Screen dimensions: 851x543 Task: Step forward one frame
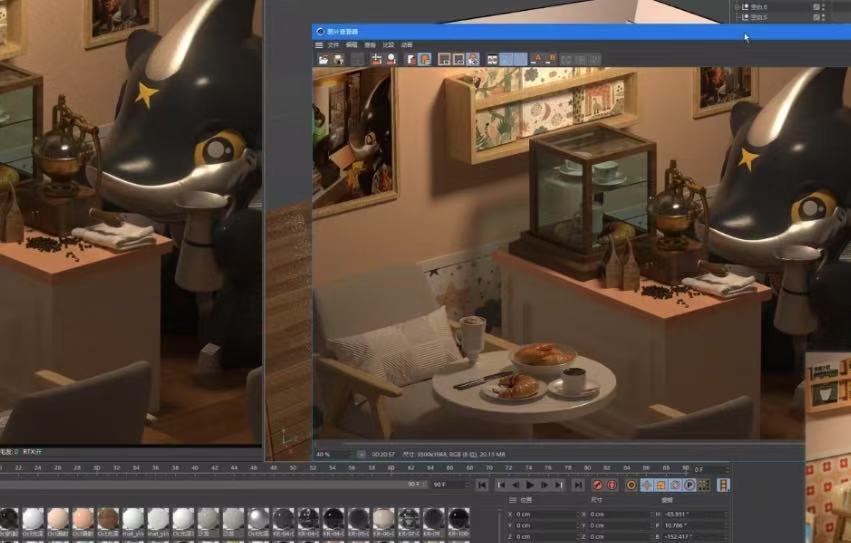pyautogui.click(x=544, y=485)
